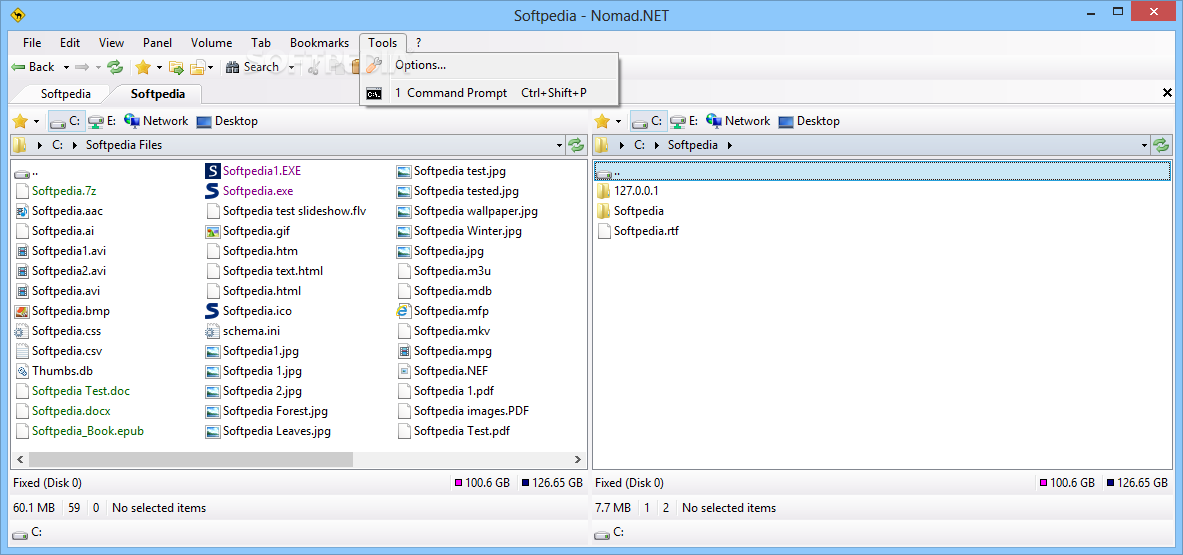1183x555 pixels.
Task: Click the left panel's magenta 100.6 GB swatch
Action: pyautogui.click(x=459, y=483)
